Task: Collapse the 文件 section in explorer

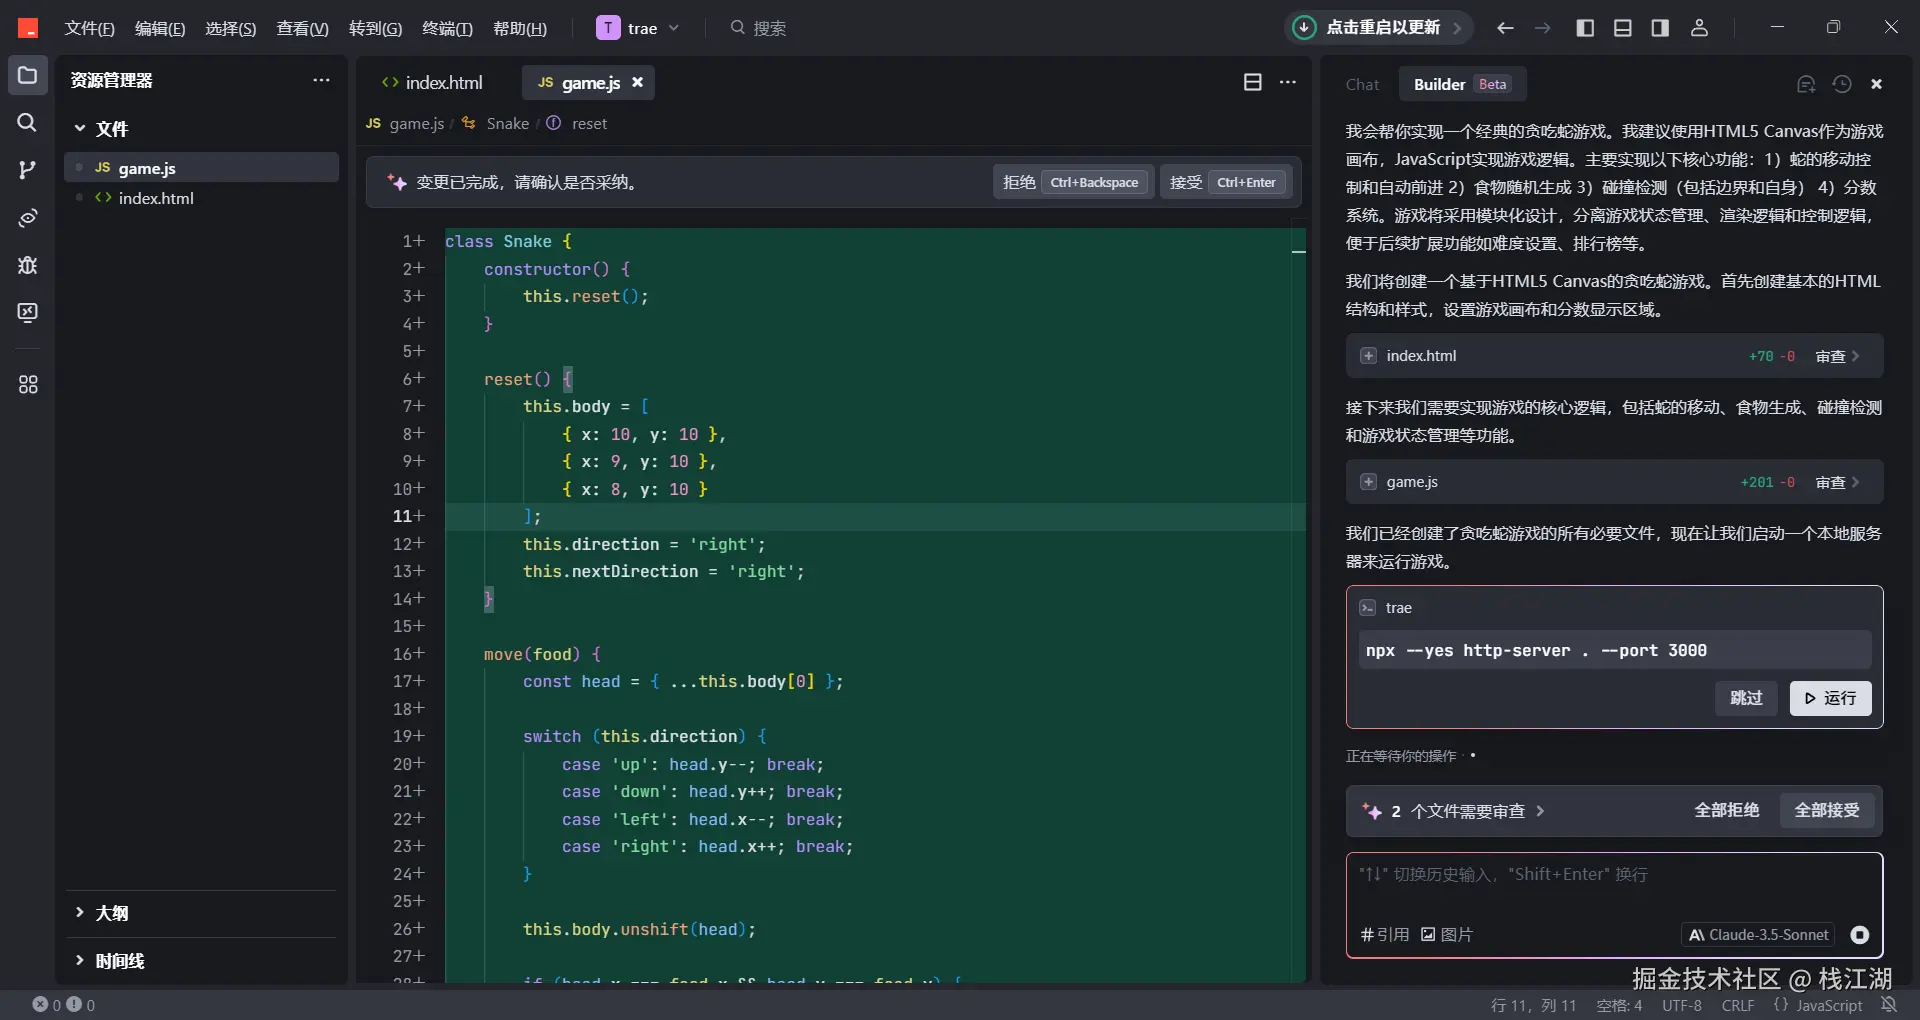Action: (x=101, y=129)
